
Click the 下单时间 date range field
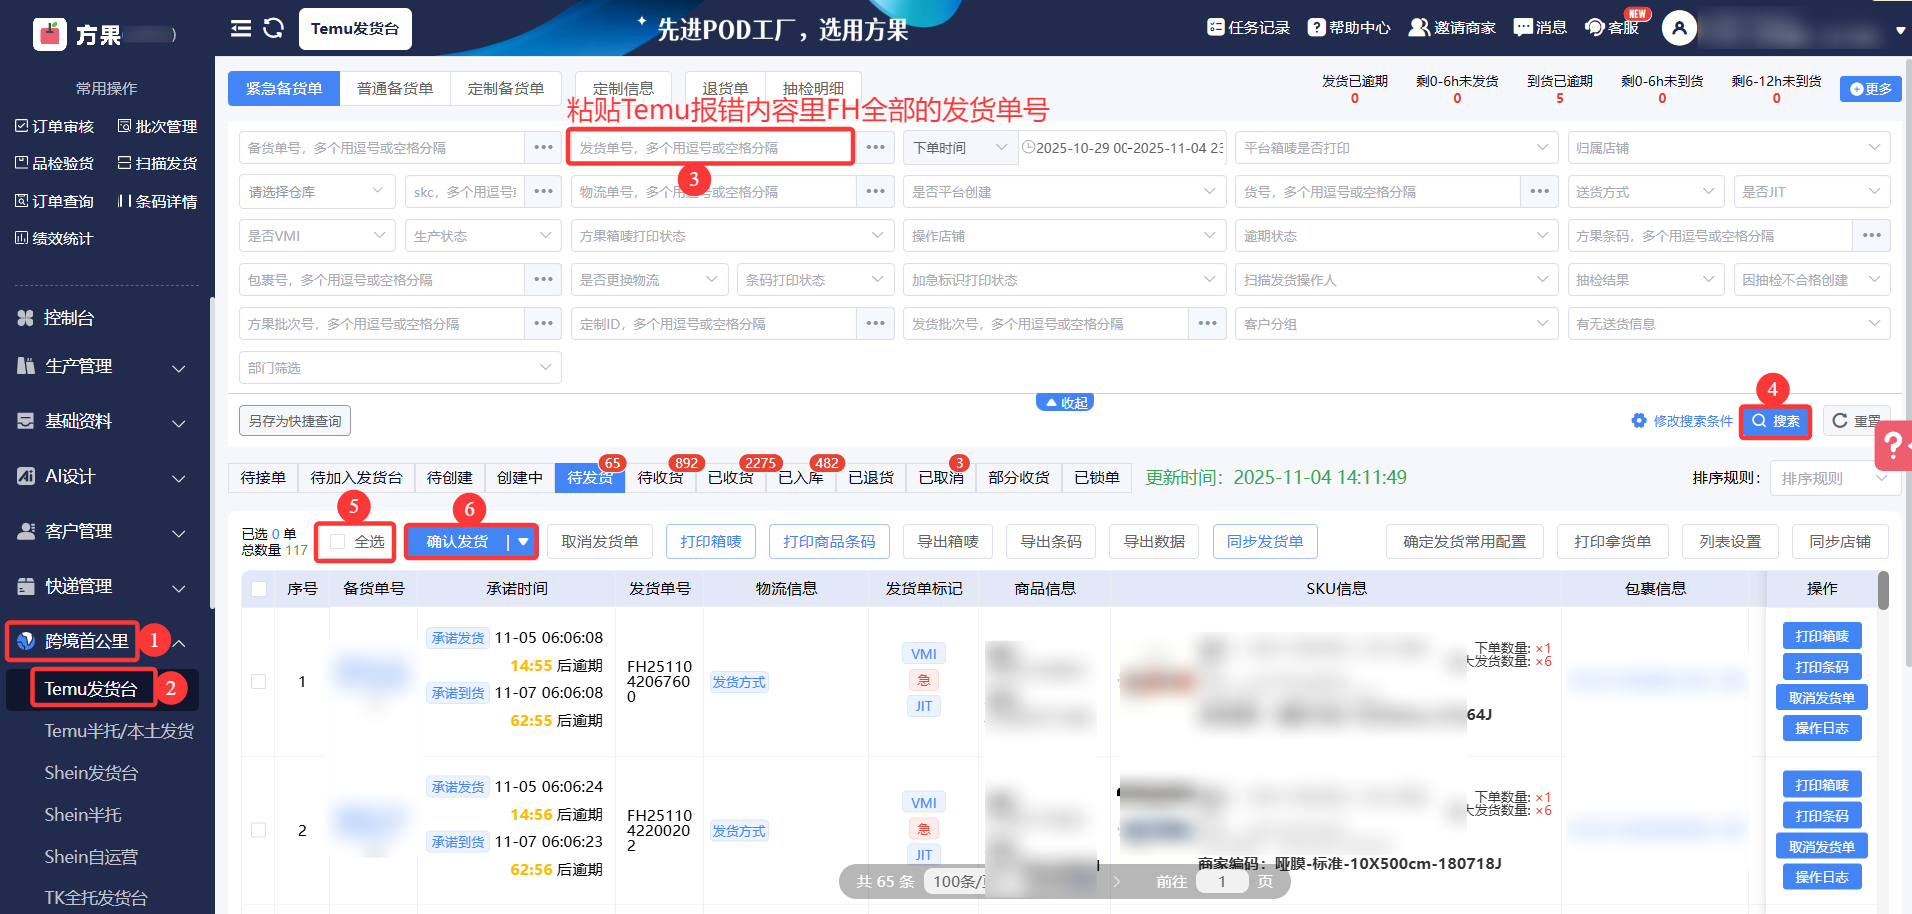click(x=1124, y=148)
